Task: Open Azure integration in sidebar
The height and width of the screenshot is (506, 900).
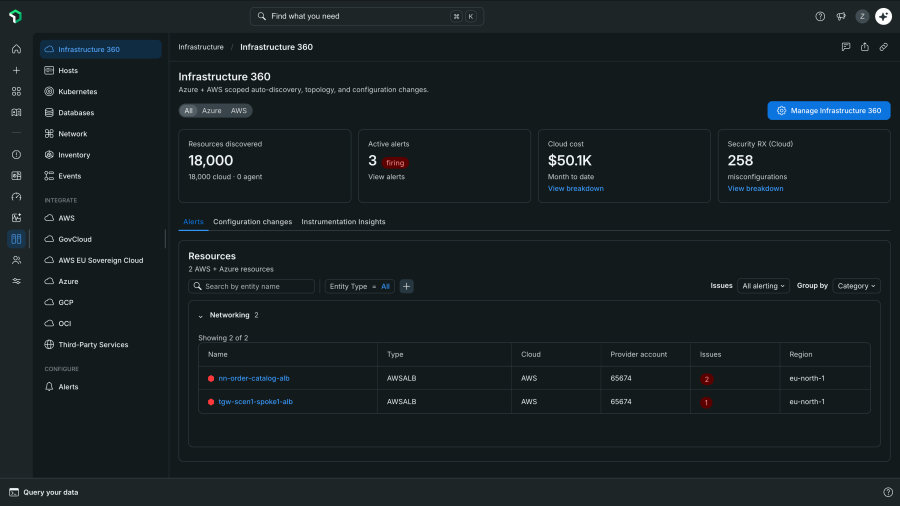Action: click(100, 281)
